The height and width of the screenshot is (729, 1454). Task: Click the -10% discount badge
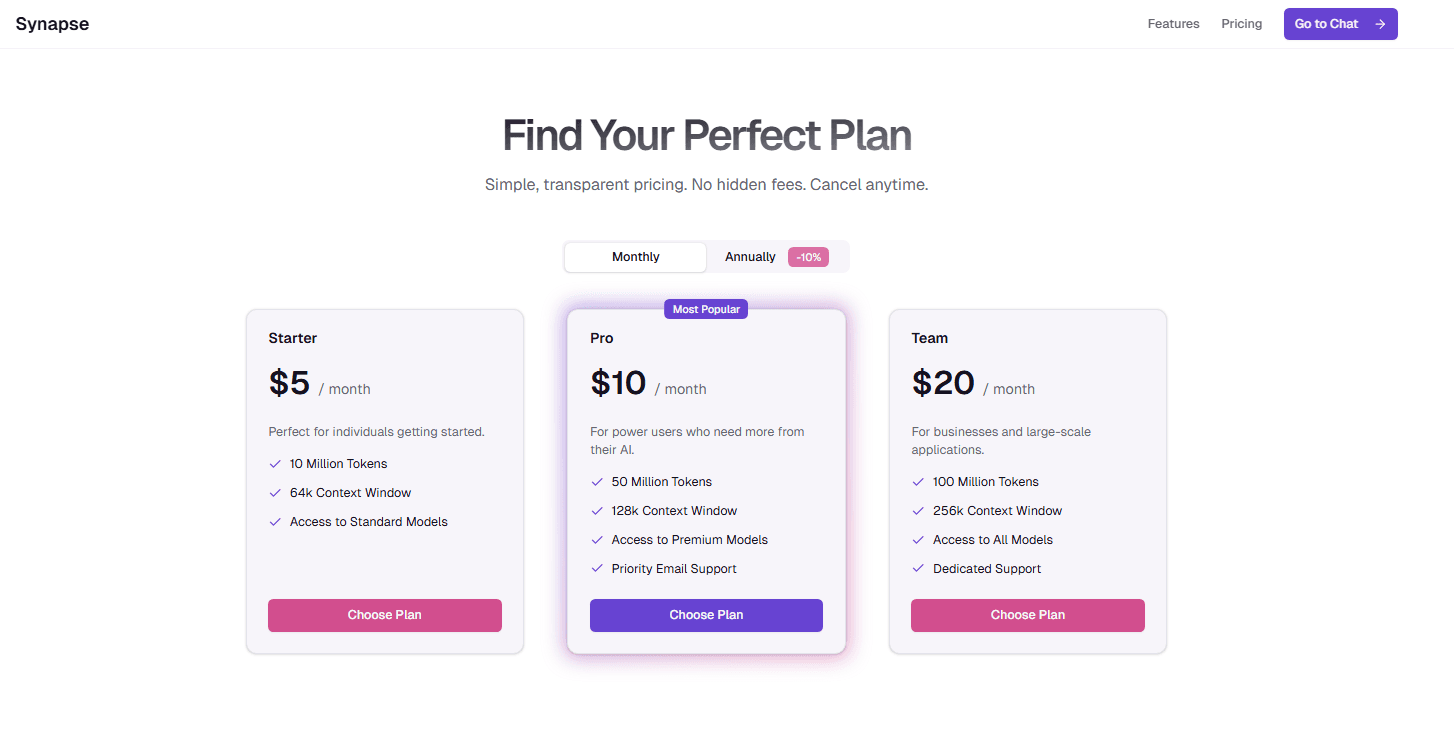[x=808, y=257]
